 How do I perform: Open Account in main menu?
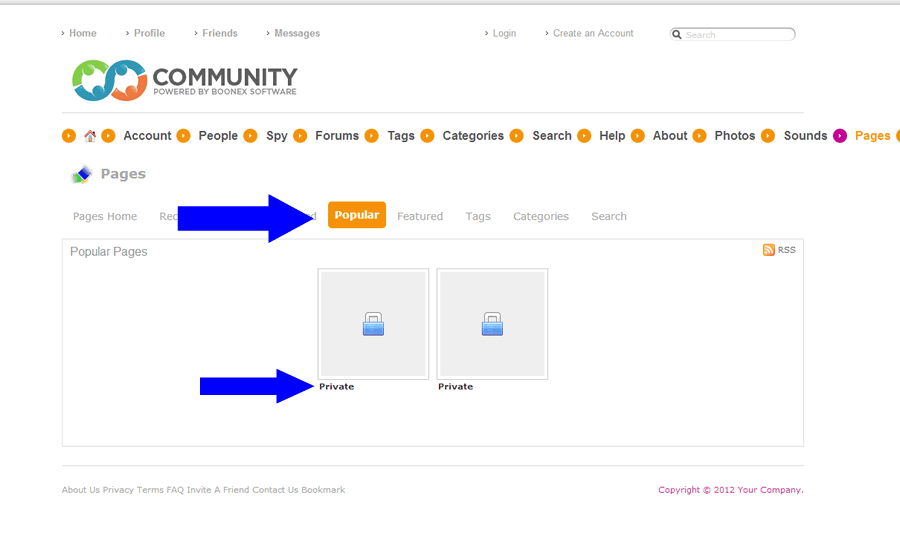pyautogui.click(x=147, y=136)
